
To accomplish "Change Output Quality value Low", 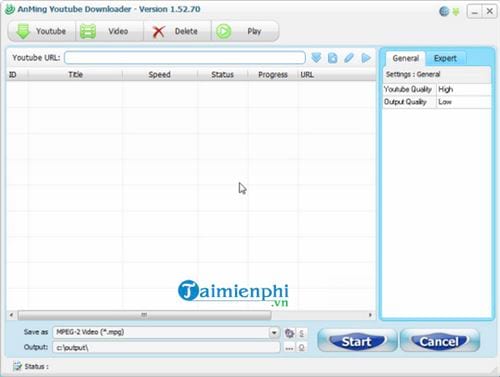I will coord(463,102).
